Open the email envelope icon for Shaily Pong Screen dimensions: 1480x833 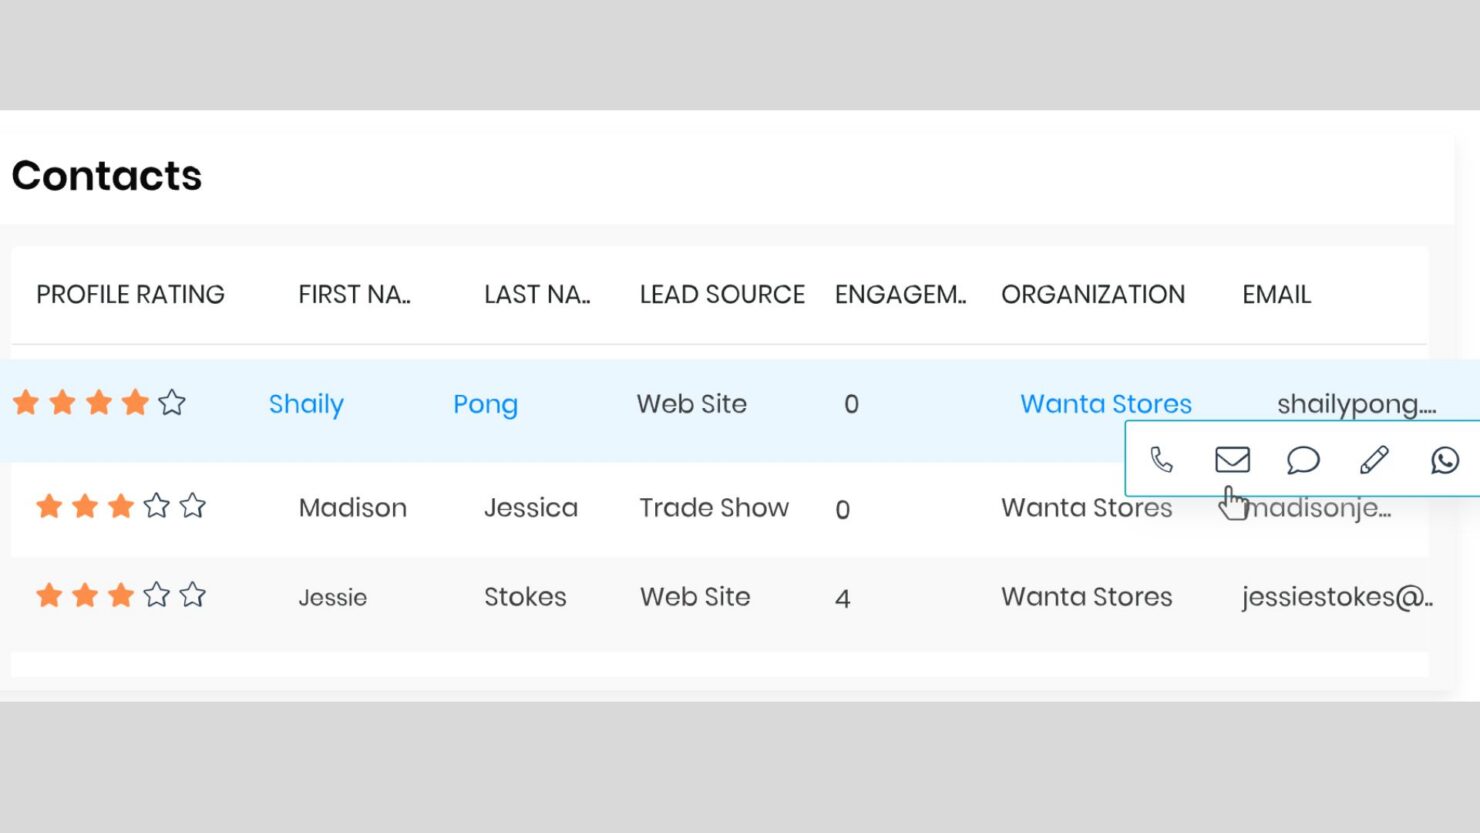(x=1232, y=460)
